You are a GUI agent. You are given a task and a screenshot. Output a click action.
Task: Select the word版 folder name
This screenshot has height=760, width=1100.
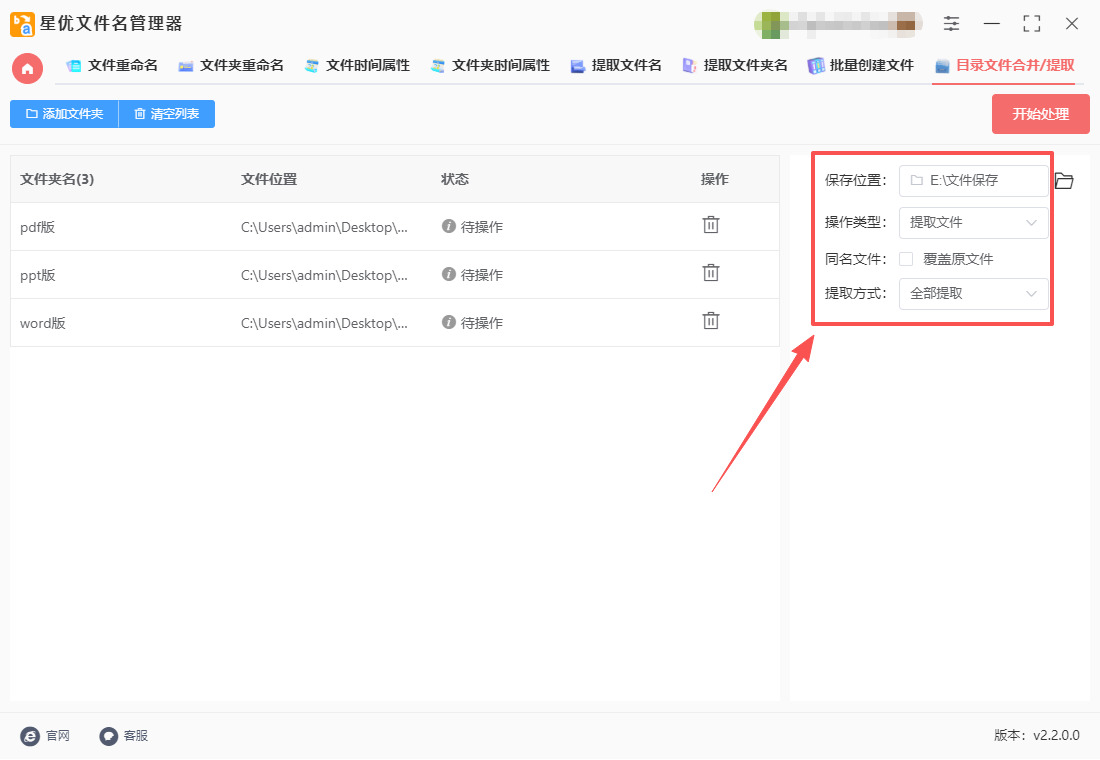click(x=42, y=323)
